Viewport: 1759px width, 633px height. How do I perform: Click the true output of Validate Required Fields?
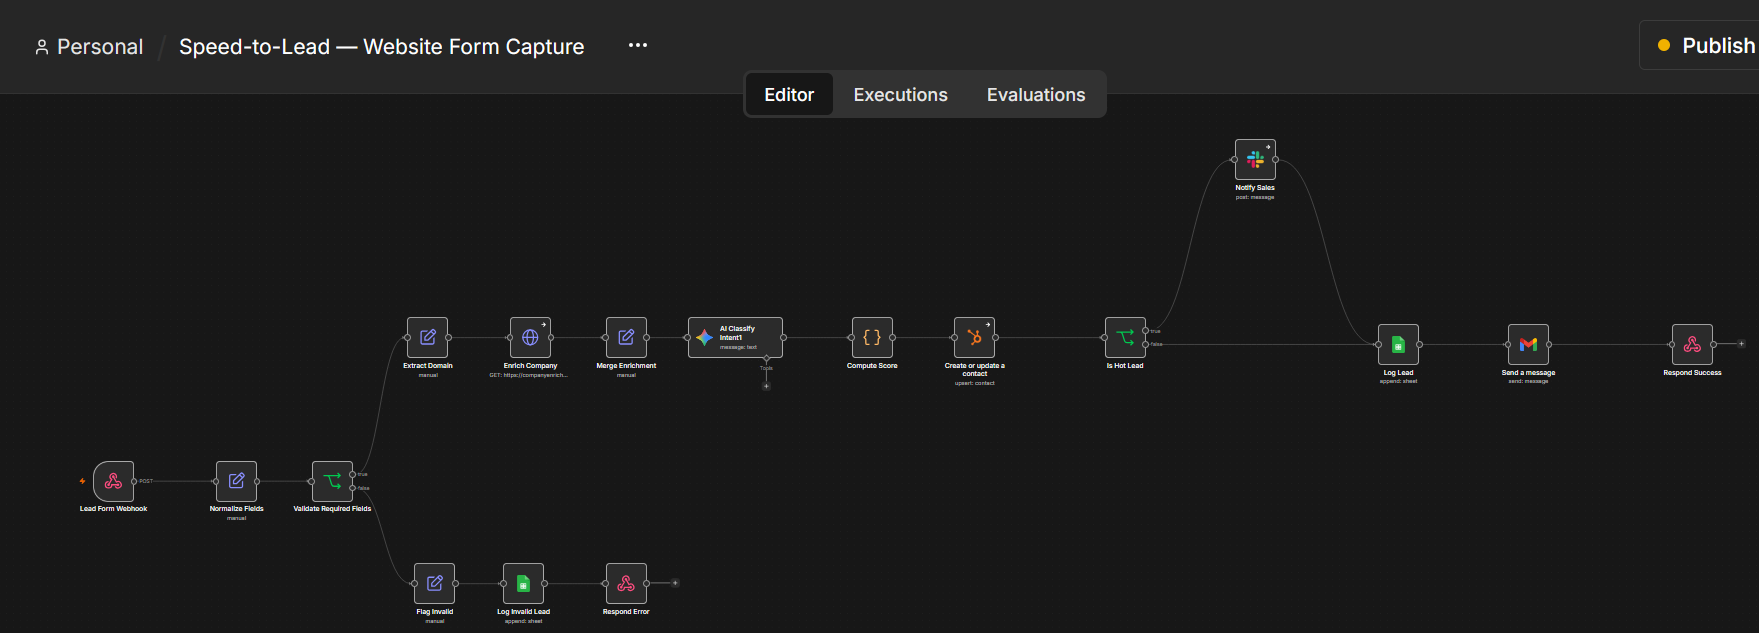(x=353, y=474)
